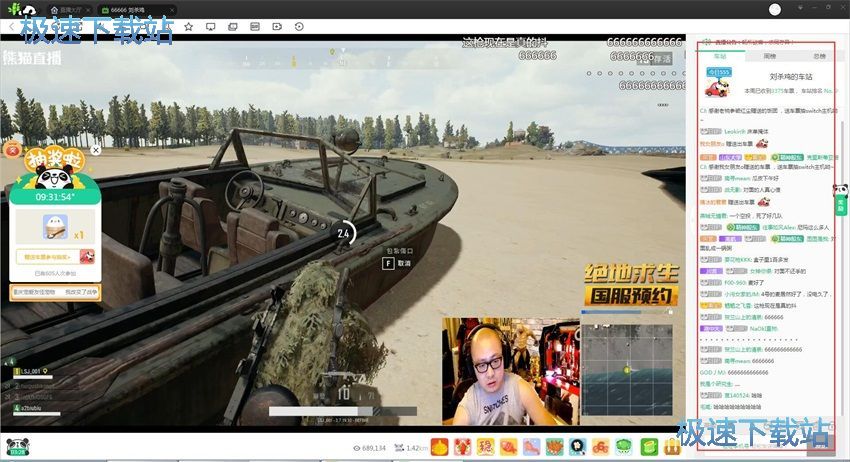Send the crab gift icon
This screenshot has width=850, height=462.
click(x=555, y=447)
